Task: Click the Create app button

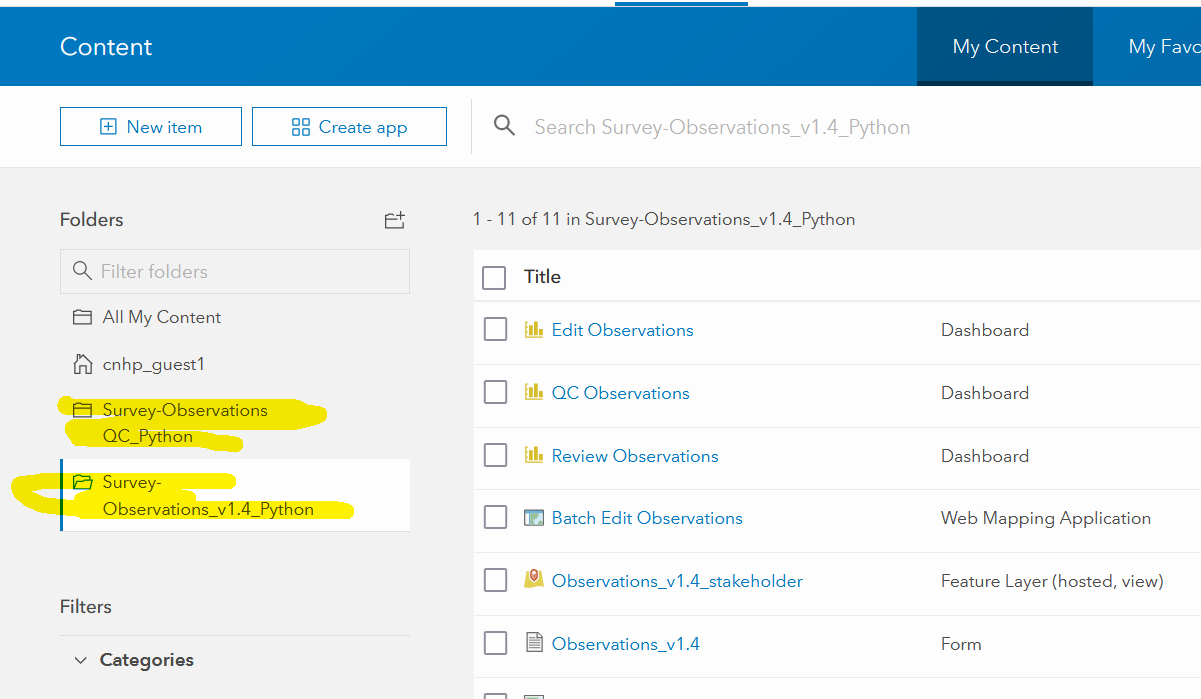Action: [x=349, y=127]
